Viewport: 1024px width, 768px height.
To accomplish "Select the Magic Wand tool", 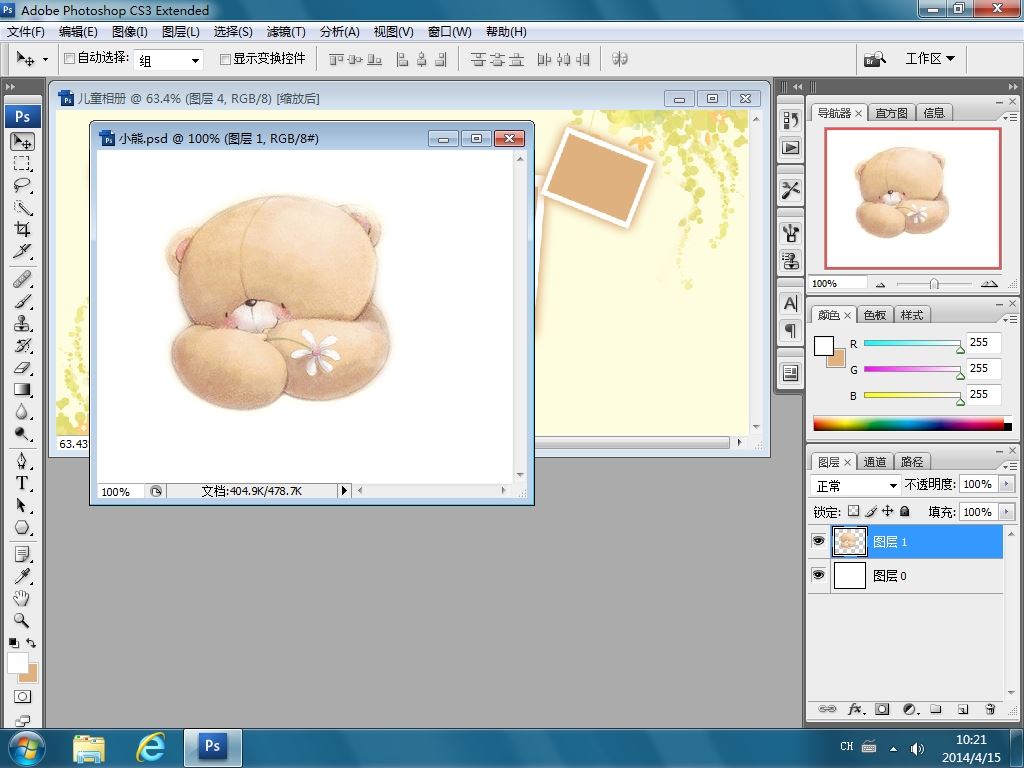I will pos(22,207).
